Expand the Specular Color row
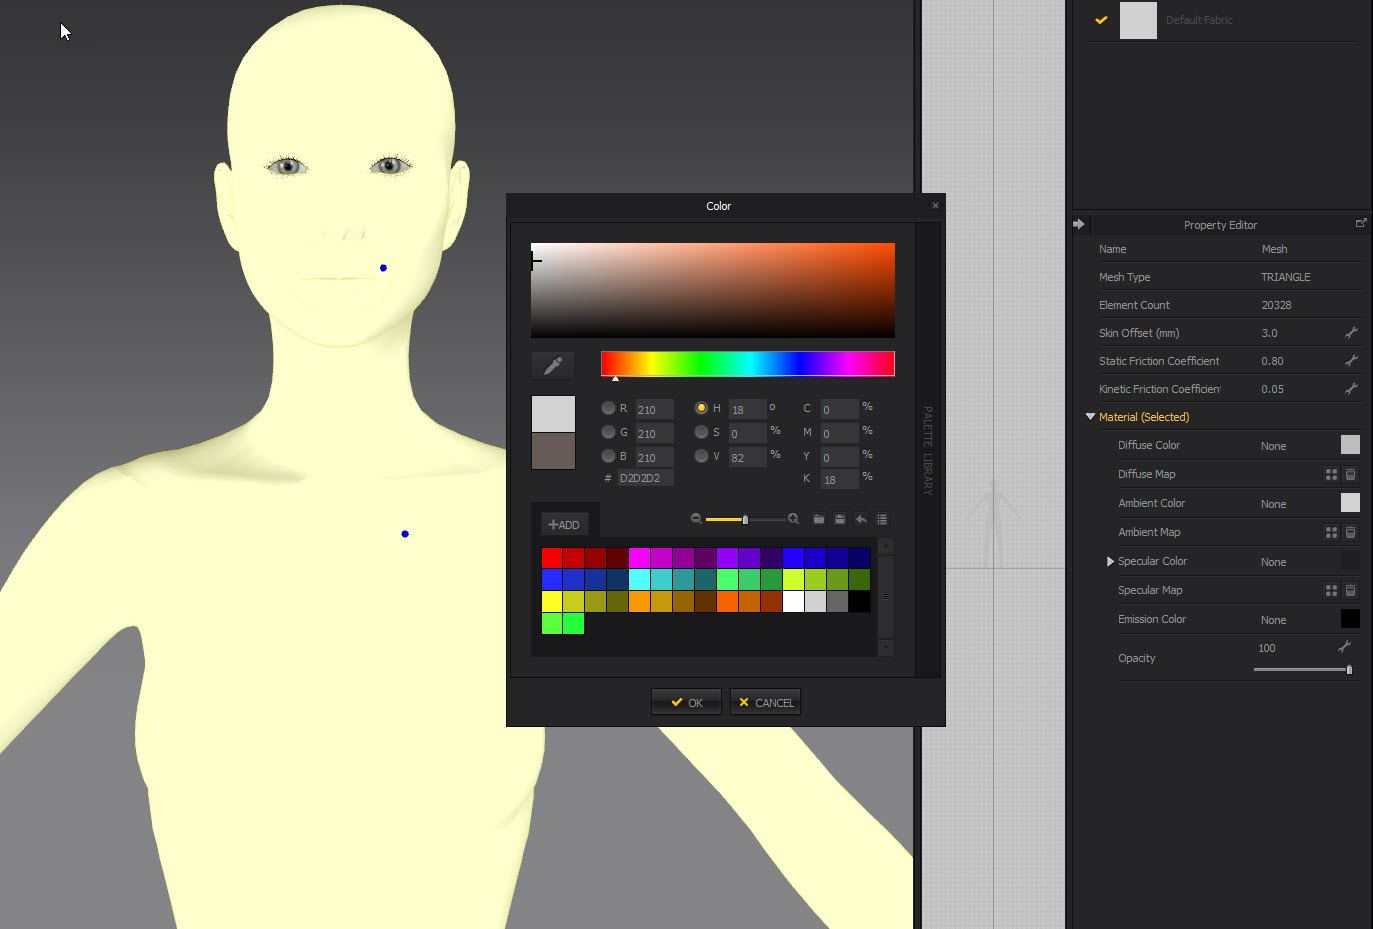Viewport: 1373px width, 929px height. tap(1110, 562)
